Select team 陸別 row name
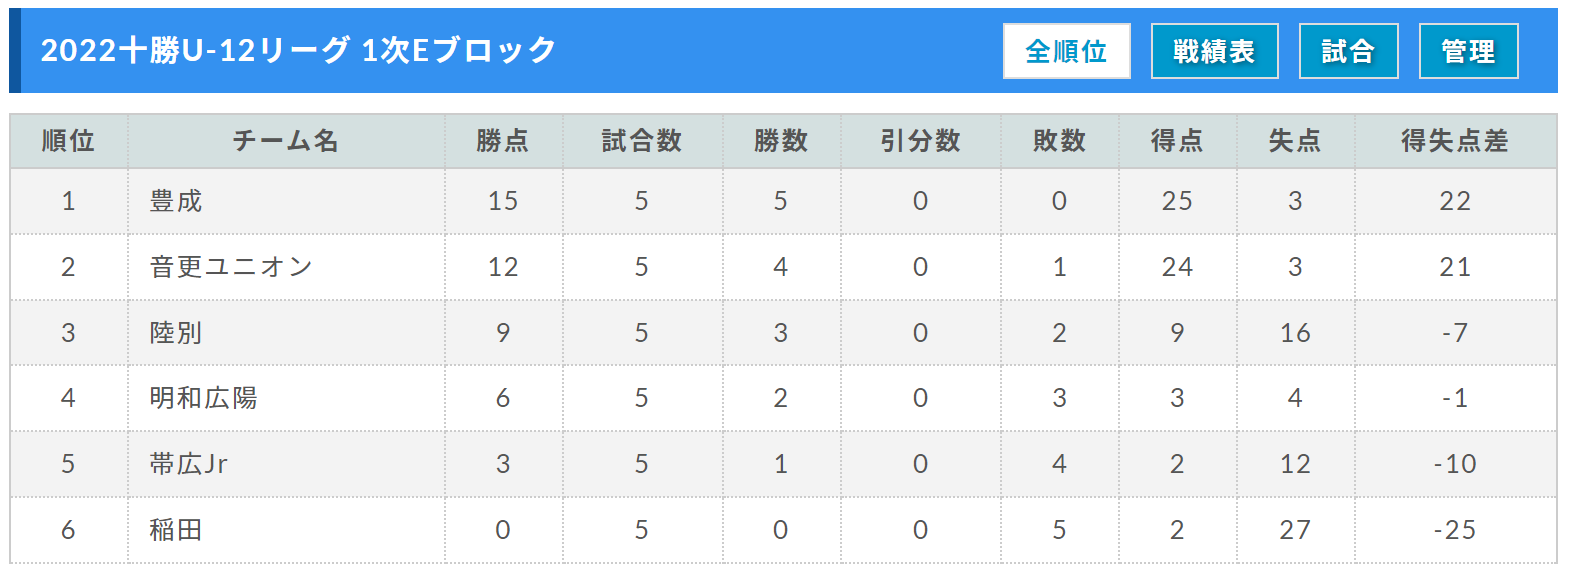 (176, 333)
